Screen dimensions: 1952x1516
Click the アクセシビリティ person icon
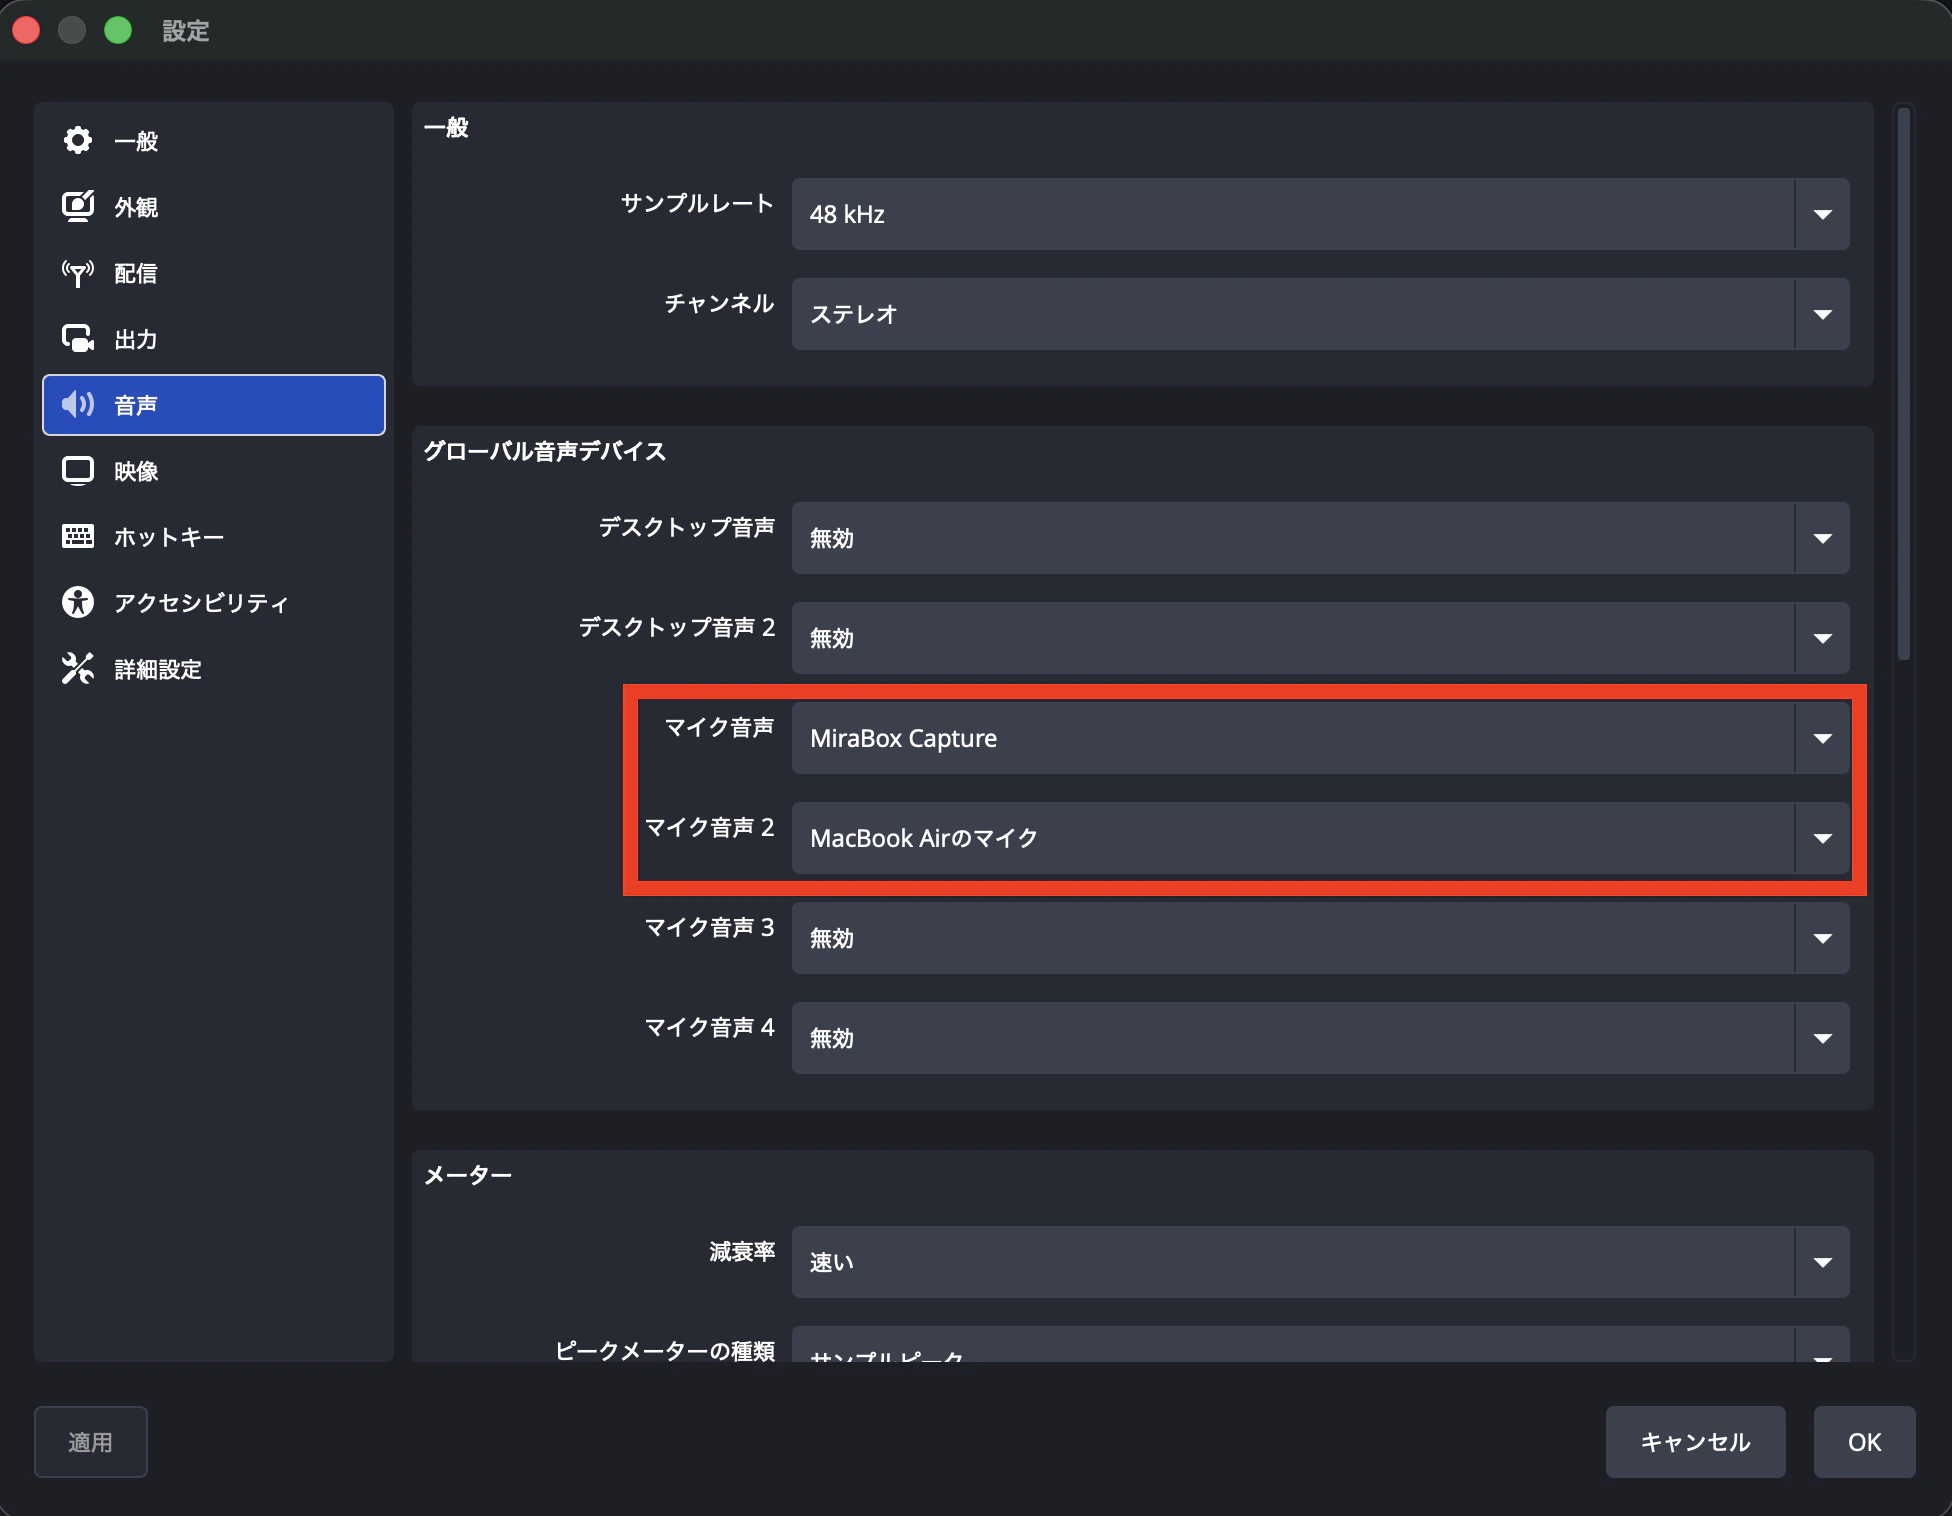[78, 602]
